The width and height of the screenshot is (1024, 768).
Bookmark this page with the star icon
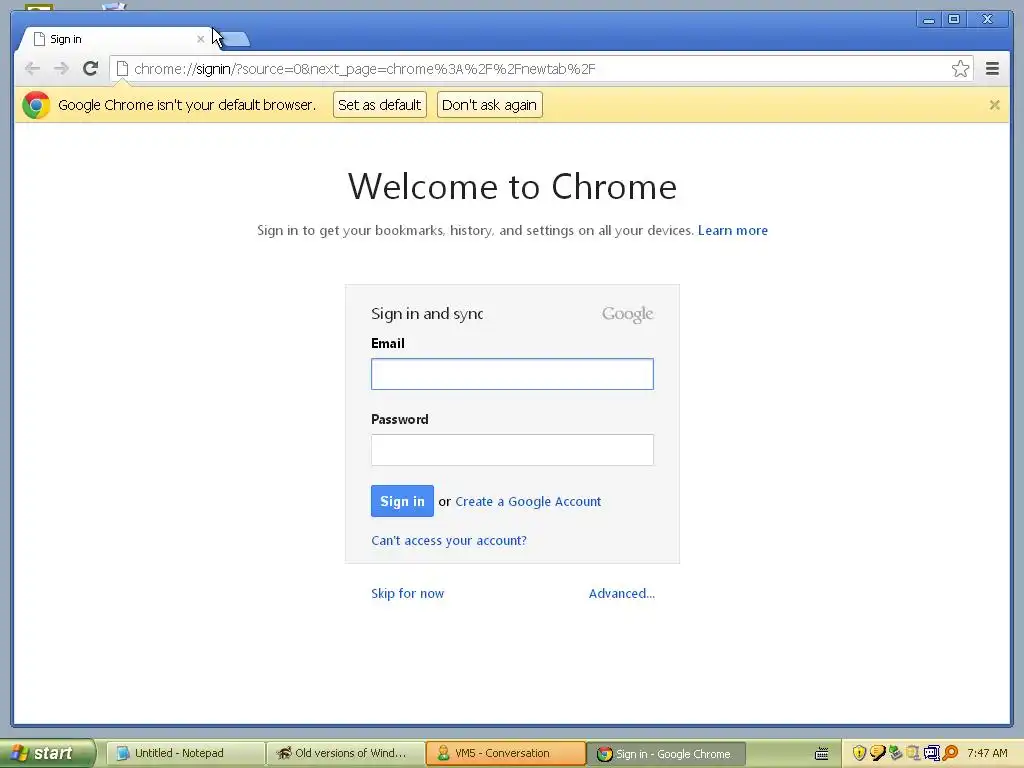[960, 69]
